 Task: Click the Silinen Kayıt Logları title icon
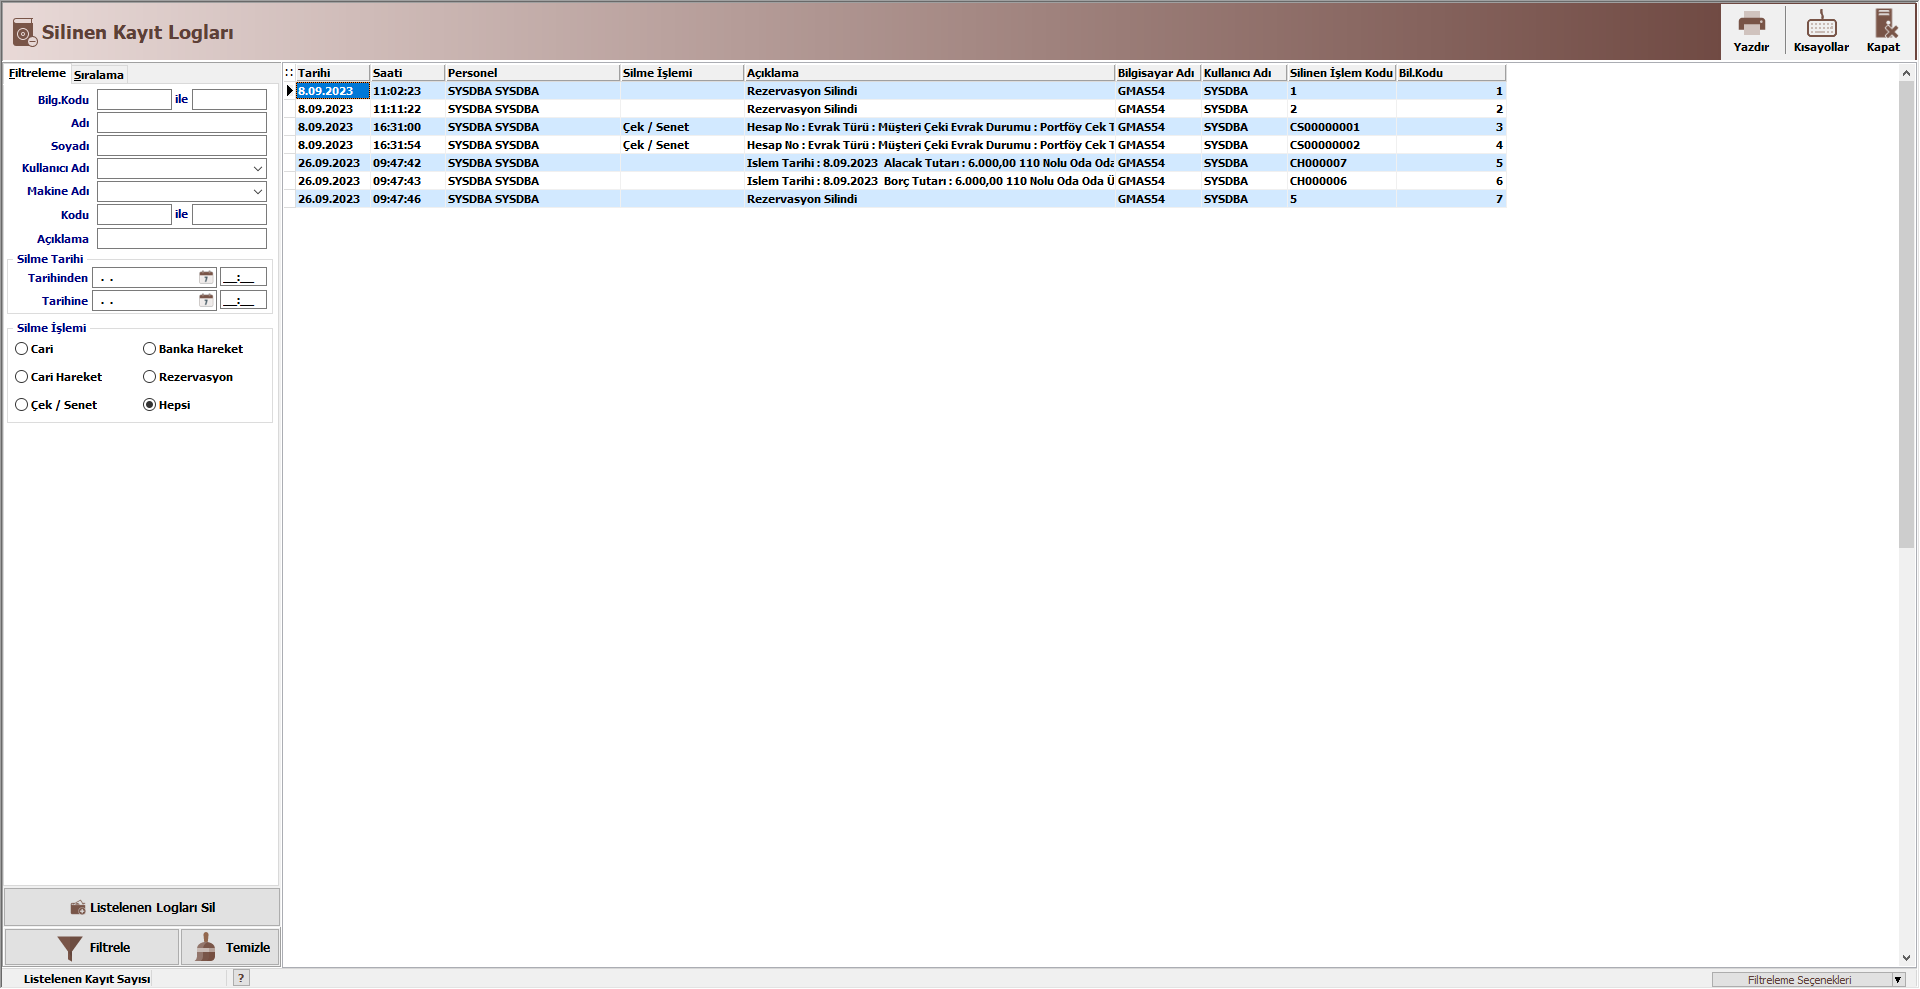[x=24, y=32]
